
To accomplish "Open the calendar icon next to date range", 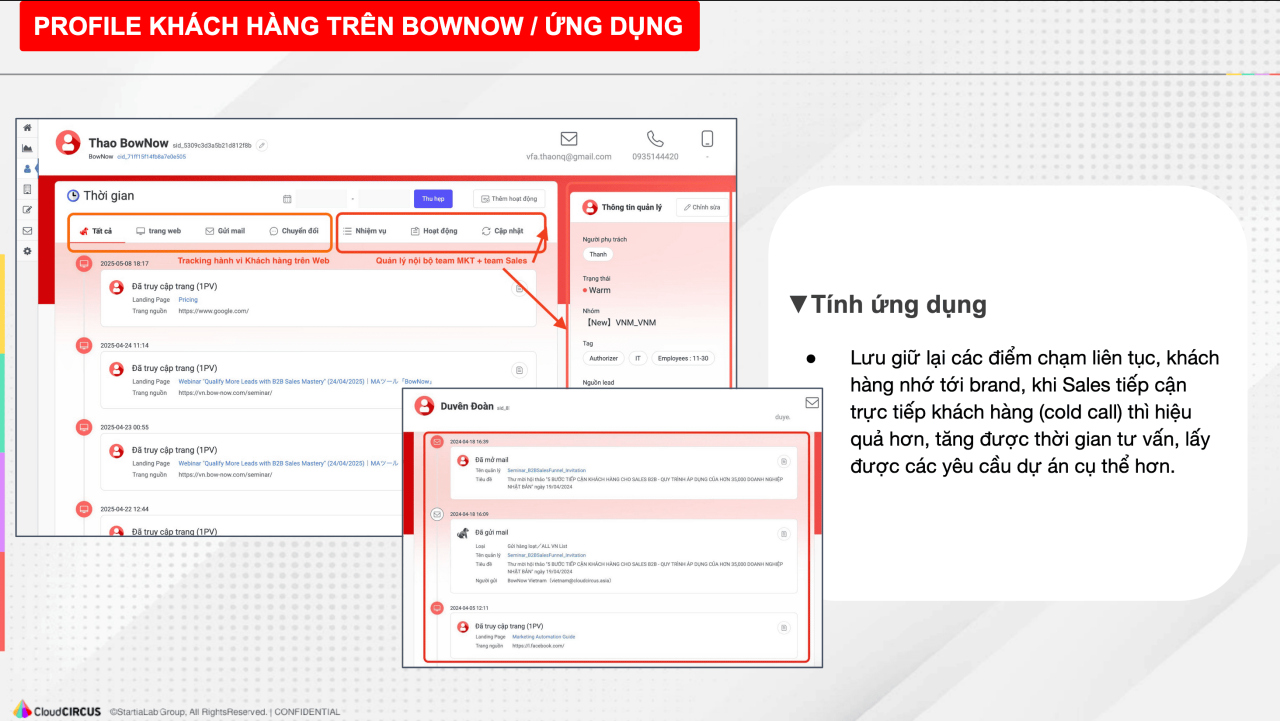I will (x=287, y=199).
